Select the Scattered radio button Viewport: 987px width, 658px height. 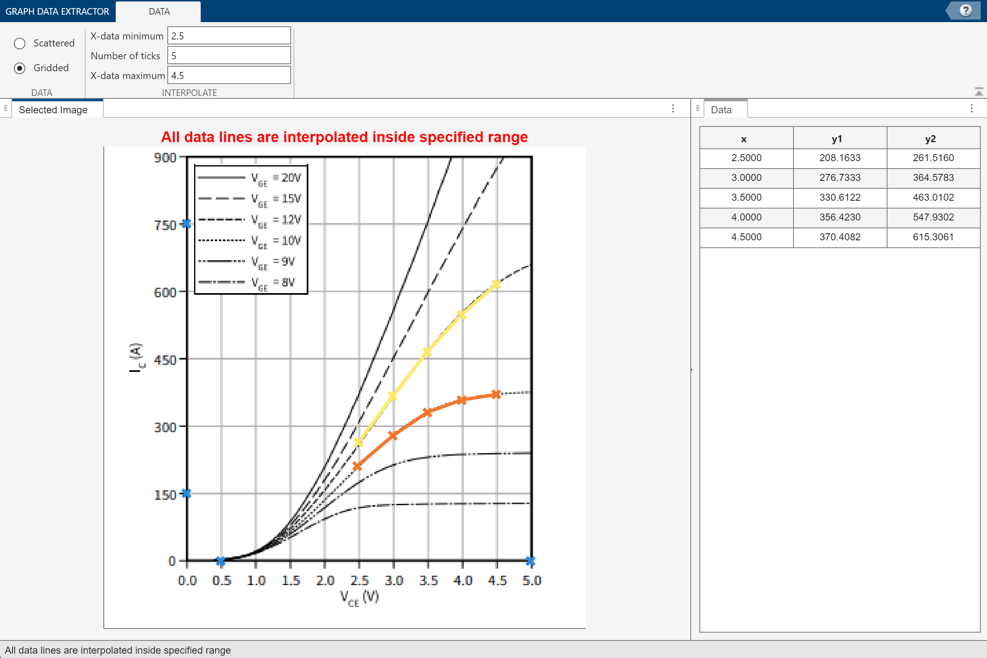(x=20, y=44)
